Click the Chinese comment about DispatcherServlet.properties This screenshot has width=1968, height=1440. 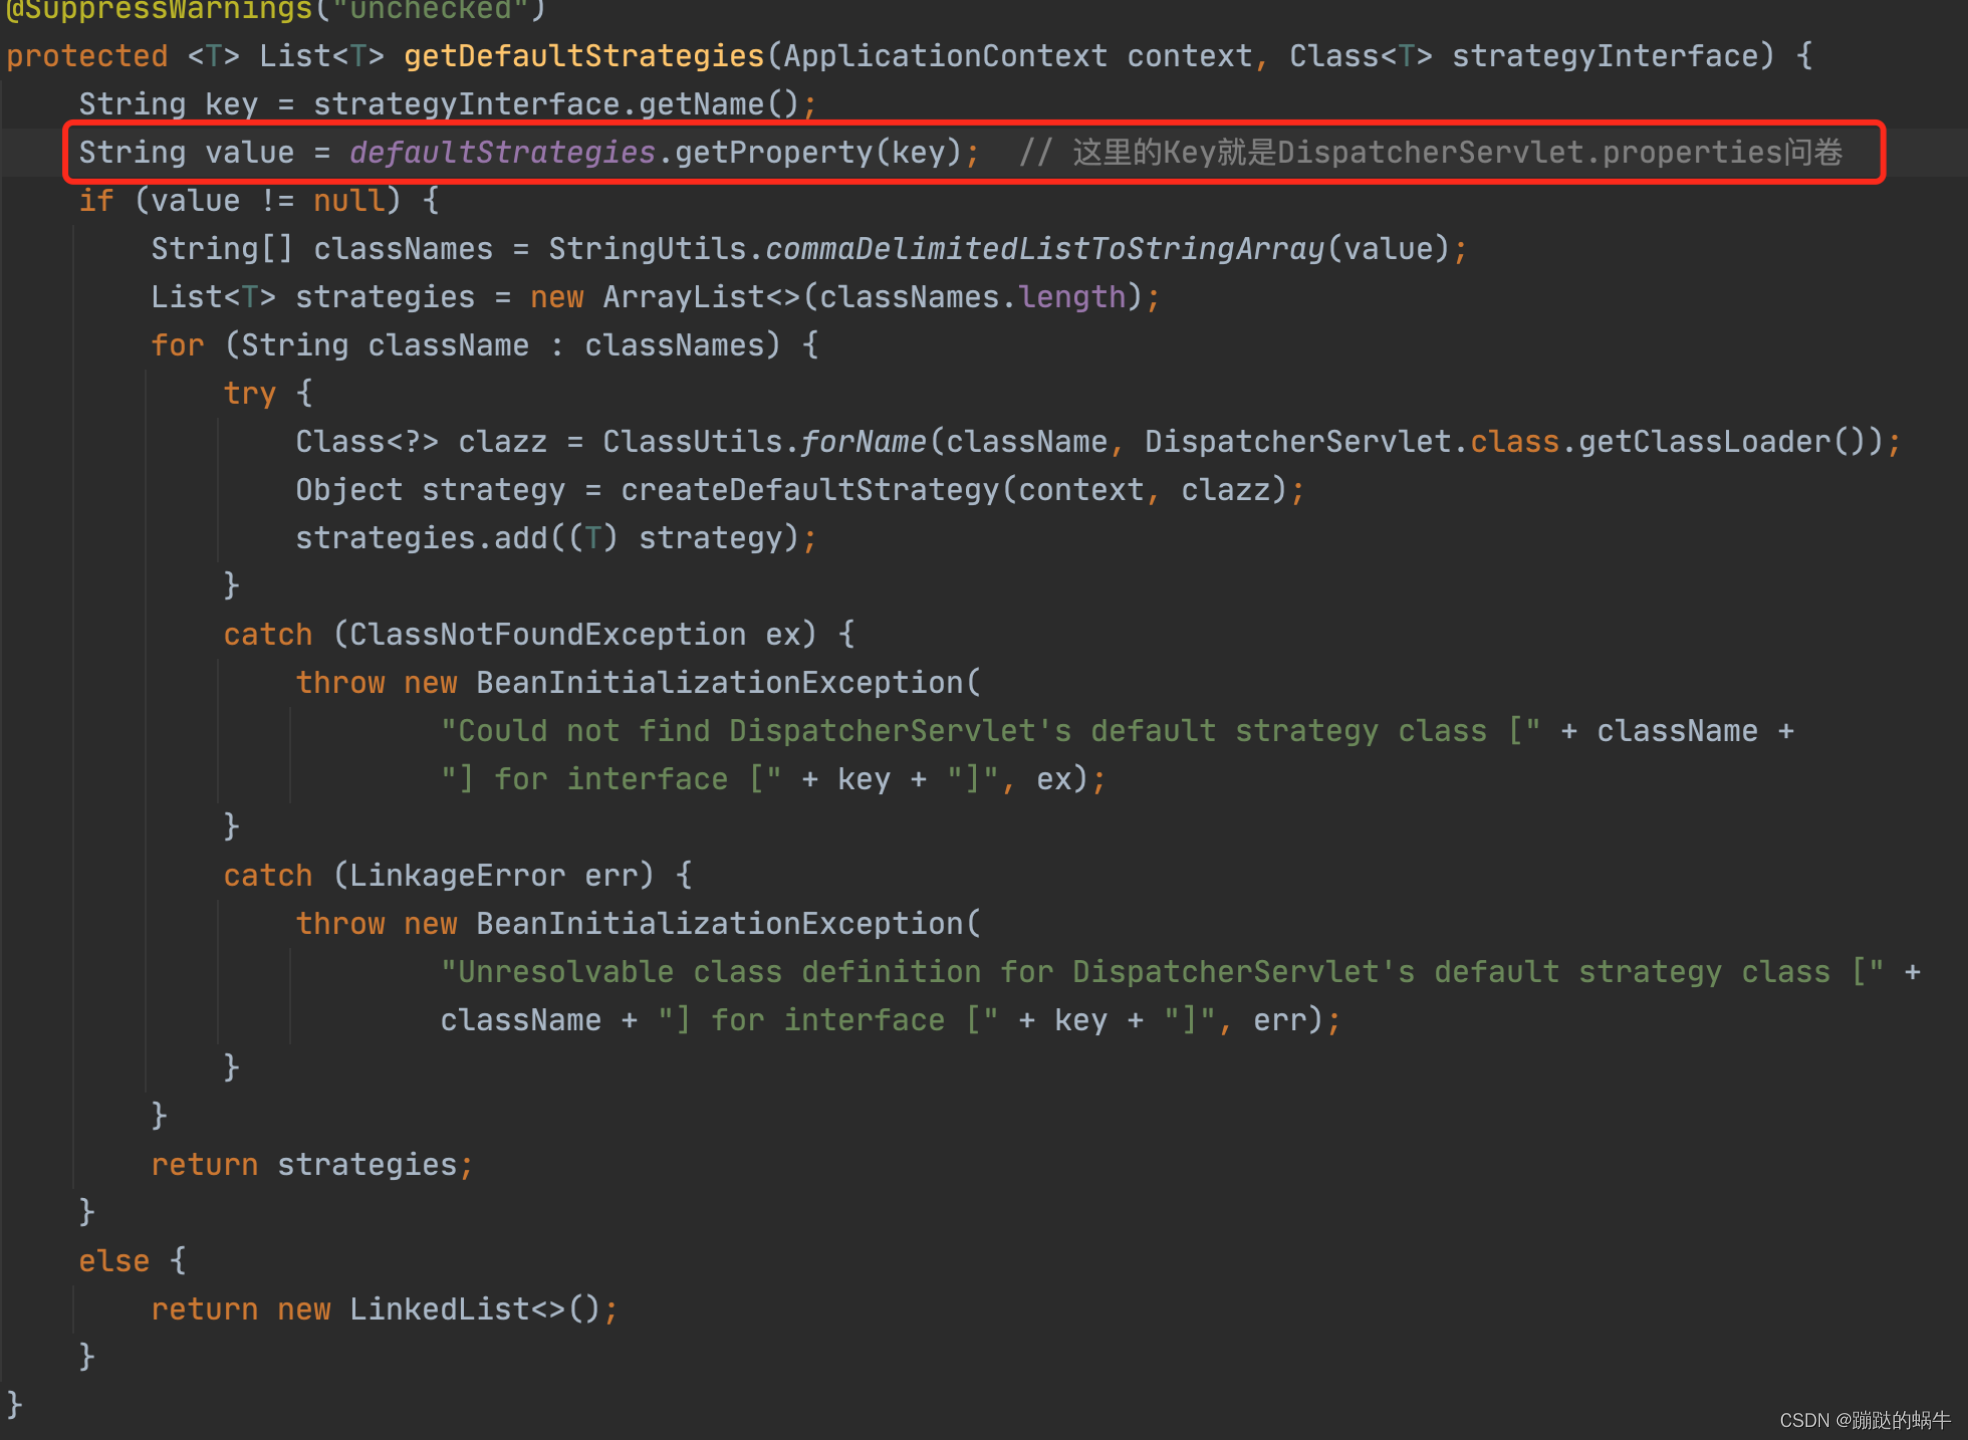(1430, 152)
